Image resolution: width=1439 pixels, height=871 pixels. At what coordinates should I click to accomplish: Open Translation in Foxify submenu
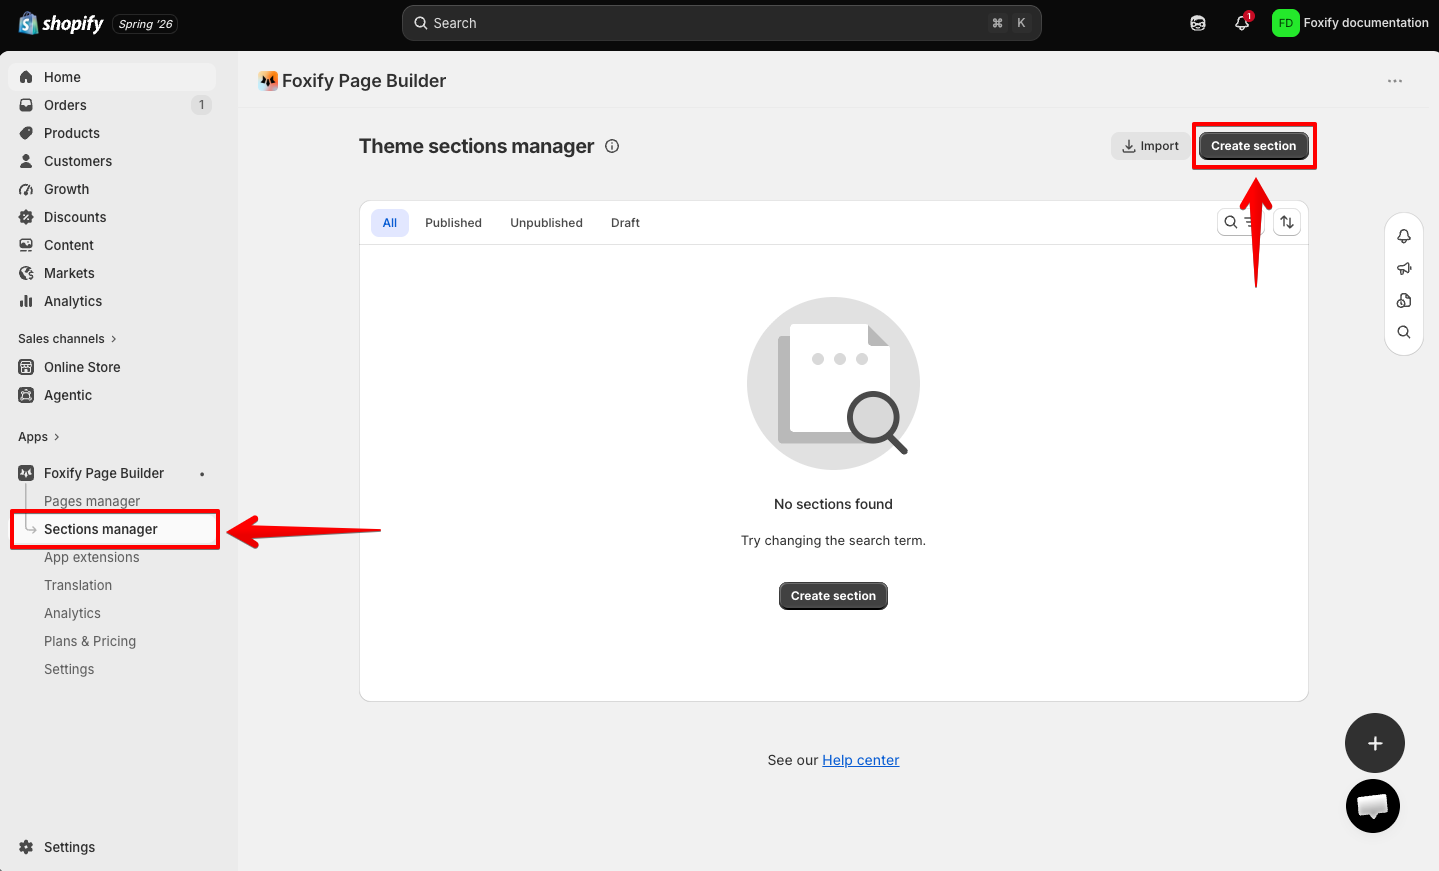[x=78, y=585]
